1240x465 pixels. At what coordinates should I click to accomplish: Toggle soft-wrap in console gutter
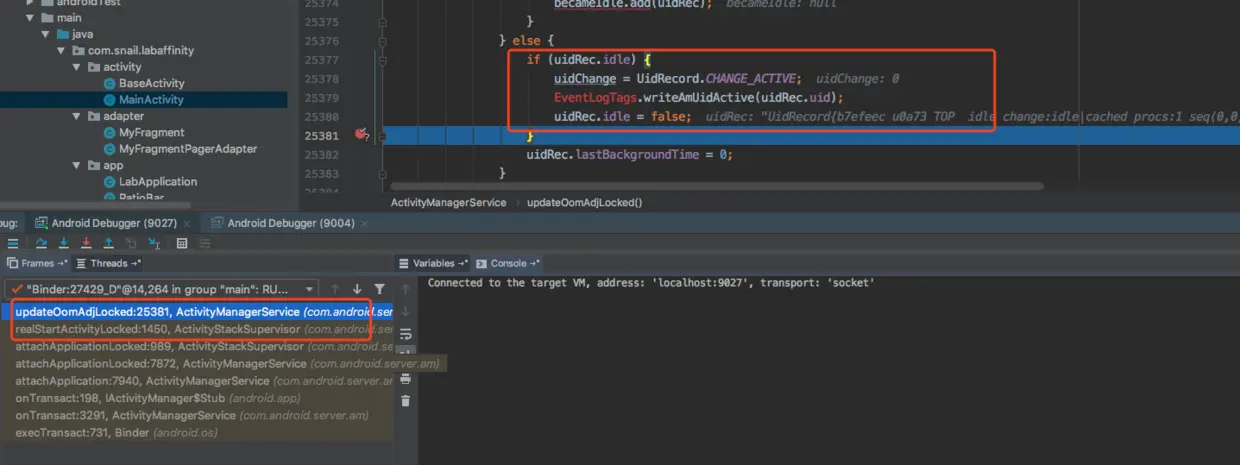pos(406,334)
